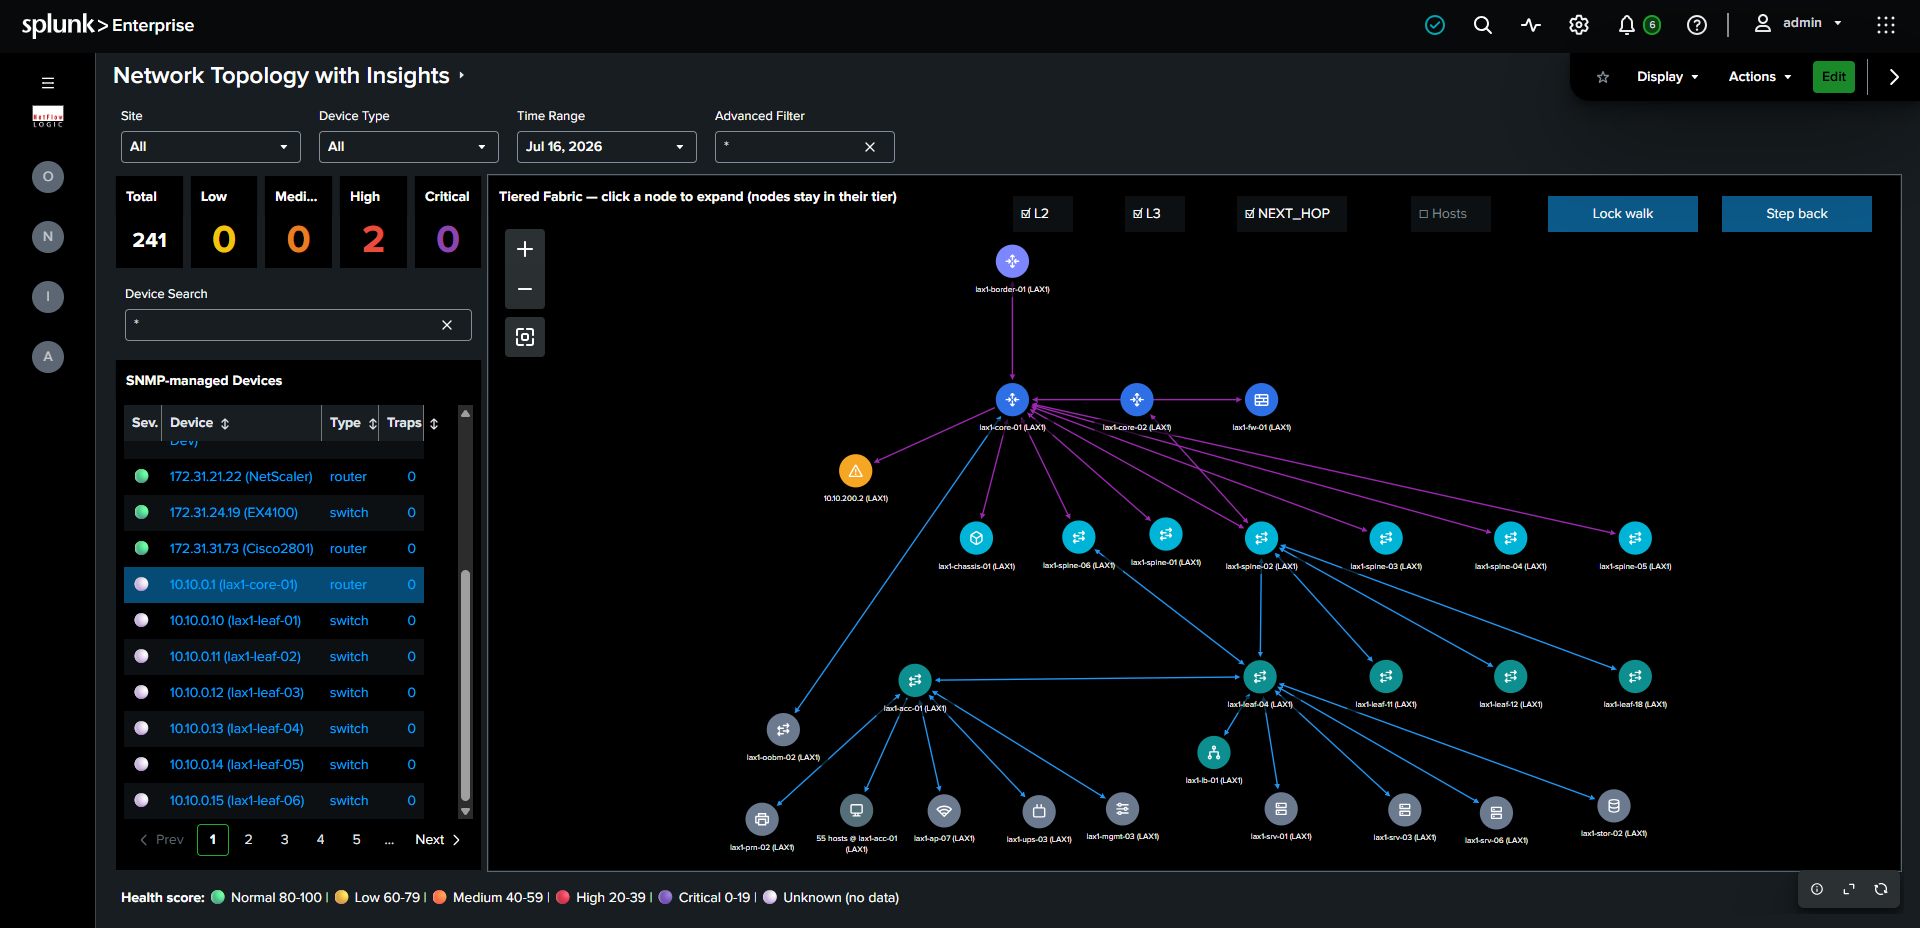
Task: Open the Actions menu
Action: coord(1760,77)
